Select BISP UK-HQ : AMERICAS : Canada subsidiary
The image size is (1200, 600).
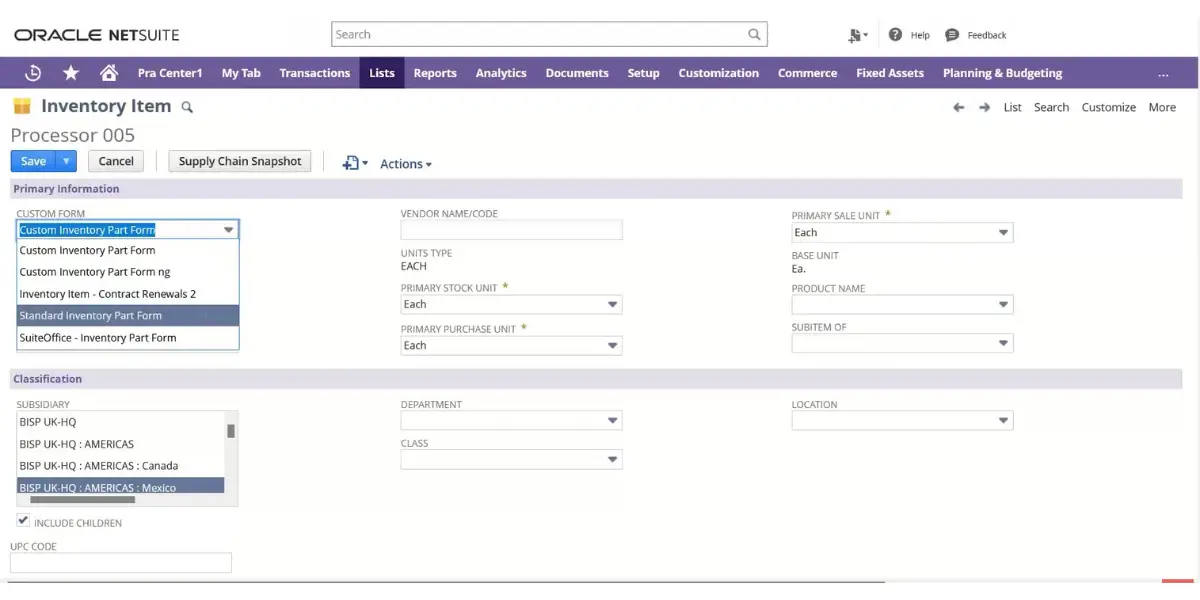click(x=121, y=466)
